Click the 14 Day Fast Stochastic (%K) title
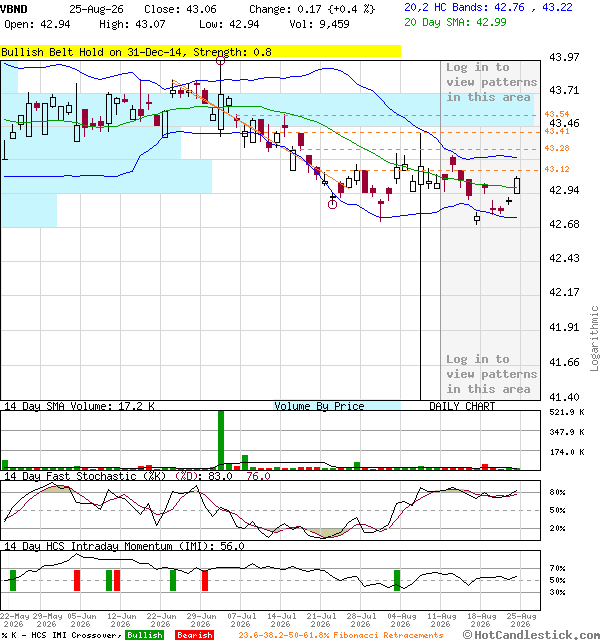The width and height of the screenshot is (600, 640). (x=85, y=476)
